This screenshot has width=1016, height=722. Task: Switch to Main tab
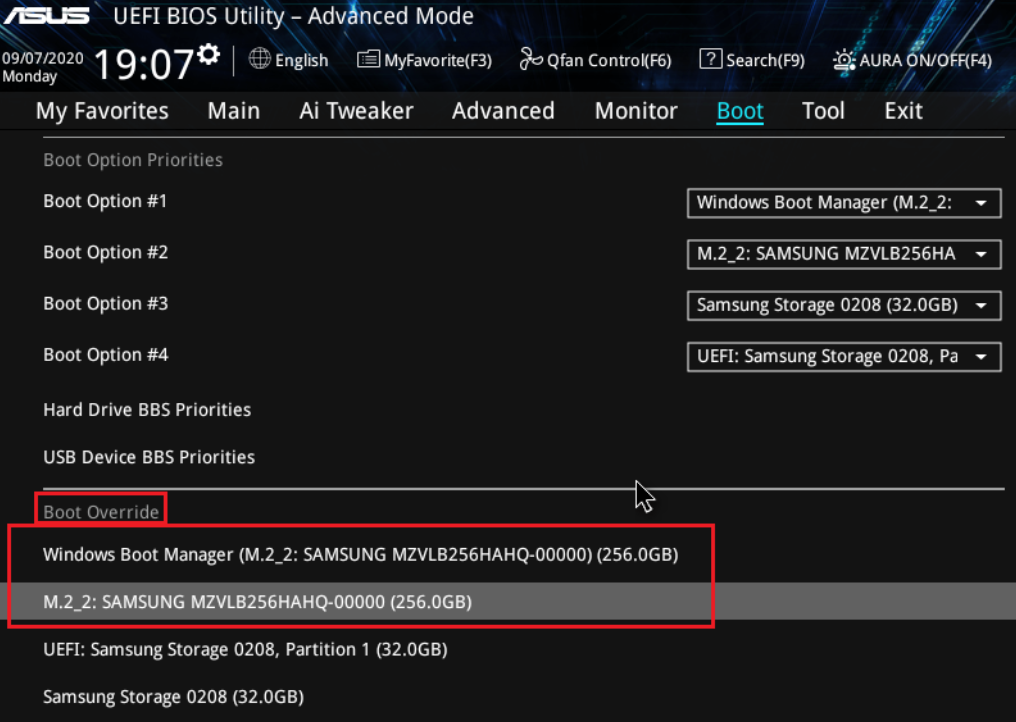(234, 111)
